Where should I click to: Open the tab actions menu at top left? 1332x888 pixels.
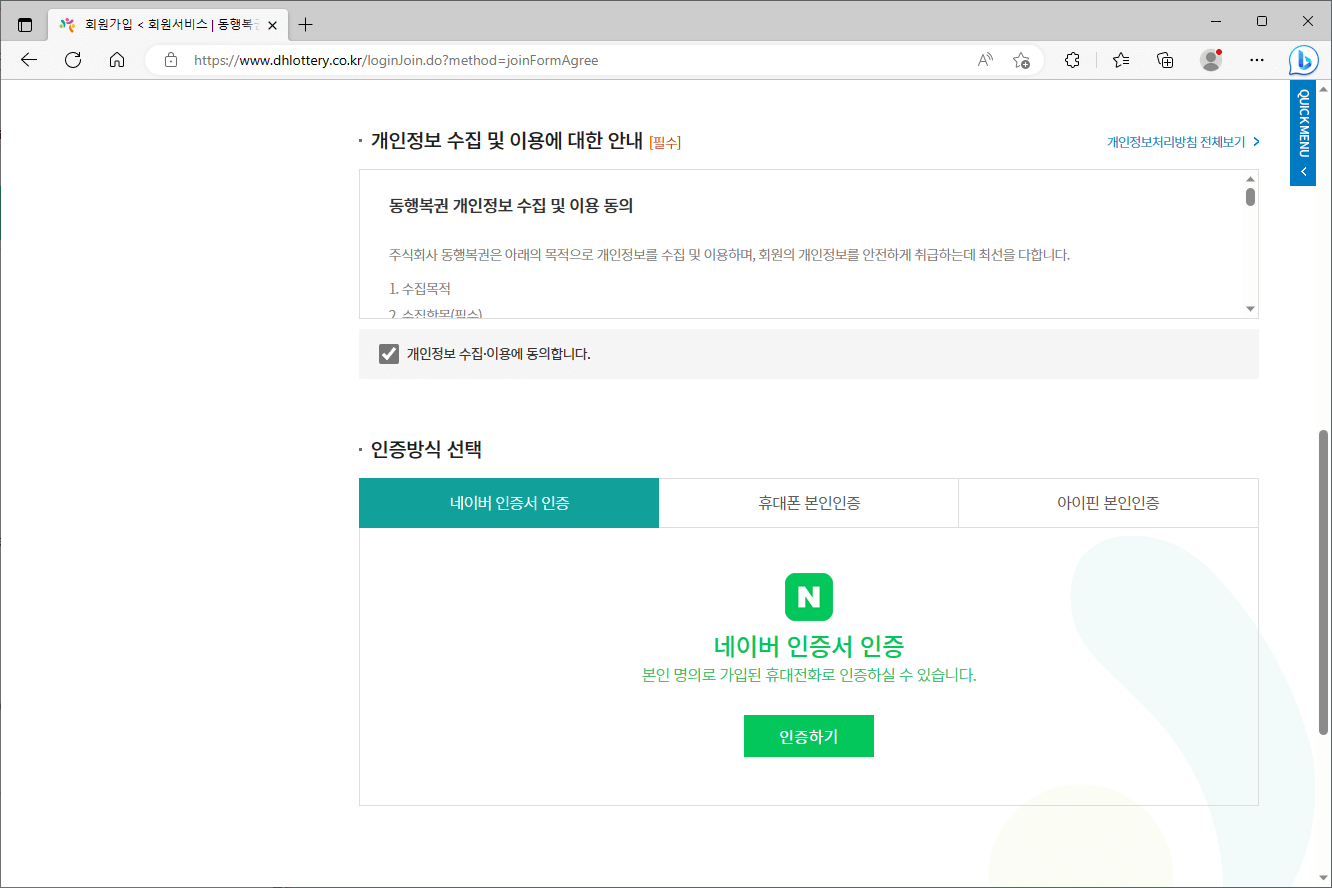(x=24, y=24)
